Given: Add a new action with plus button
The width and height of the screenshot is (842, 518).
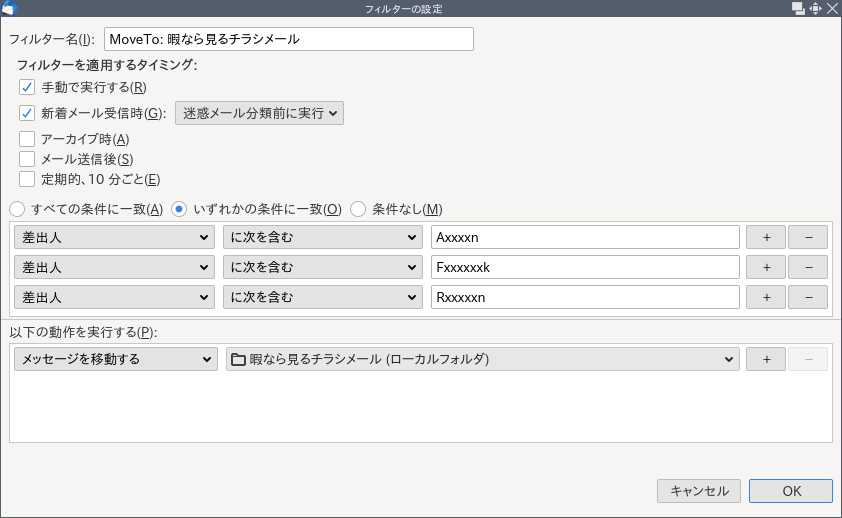Looking at the screenshot, I should click(x=766, y=359).
